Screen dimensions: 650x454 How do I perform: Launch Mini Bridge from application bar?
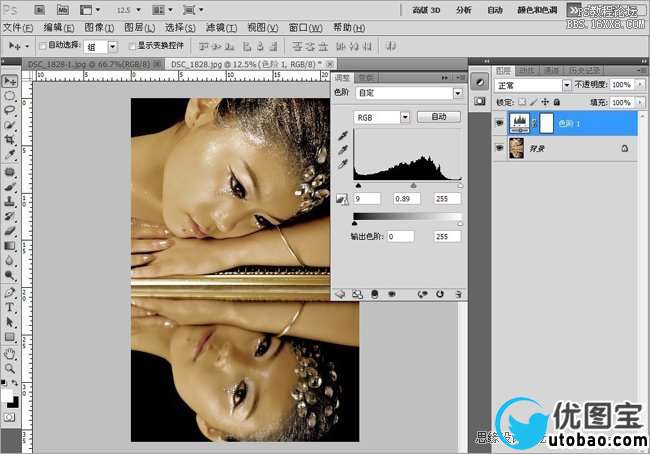point(63,10)
